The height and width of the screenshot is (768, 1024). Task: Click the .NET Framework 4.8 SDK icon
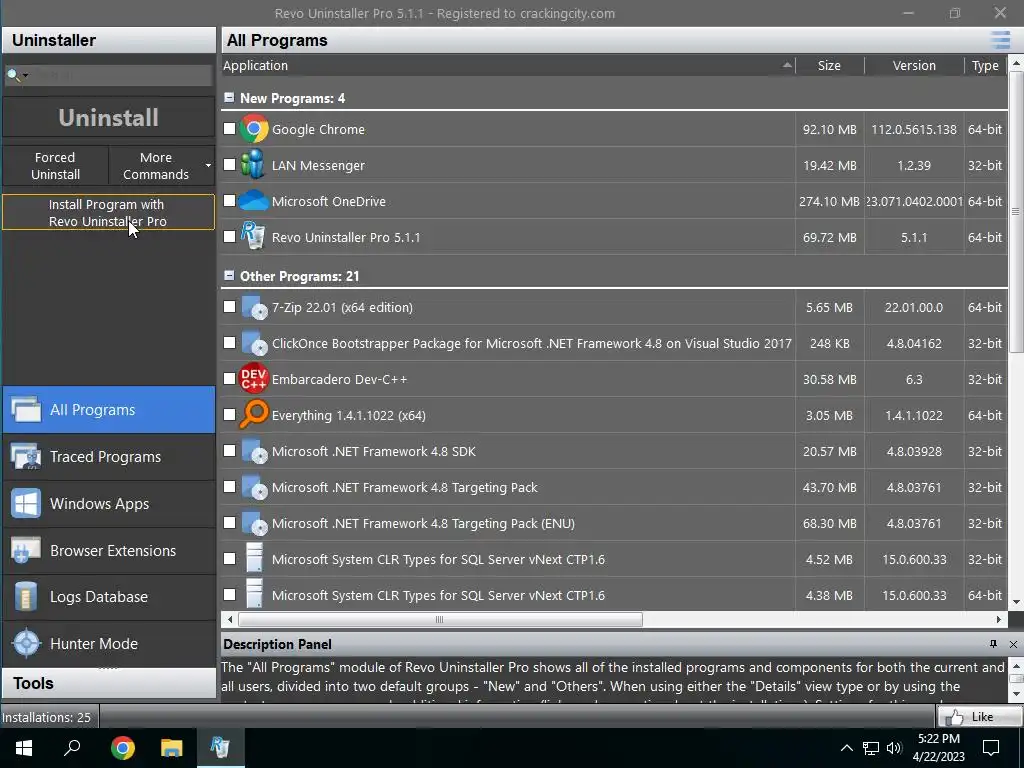coord(255,451)
